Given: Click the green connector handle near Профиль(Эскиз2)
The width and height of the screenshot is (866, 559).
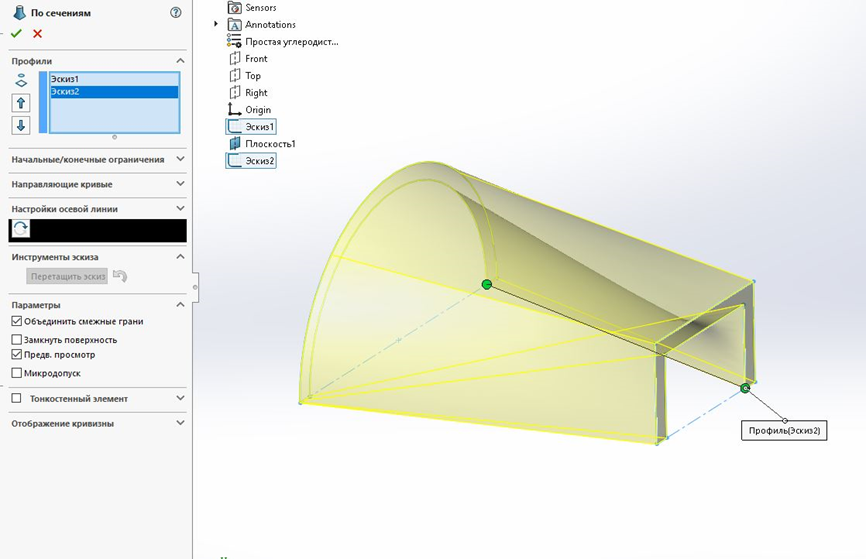Looking at the screenshot, I should (745, 388).
